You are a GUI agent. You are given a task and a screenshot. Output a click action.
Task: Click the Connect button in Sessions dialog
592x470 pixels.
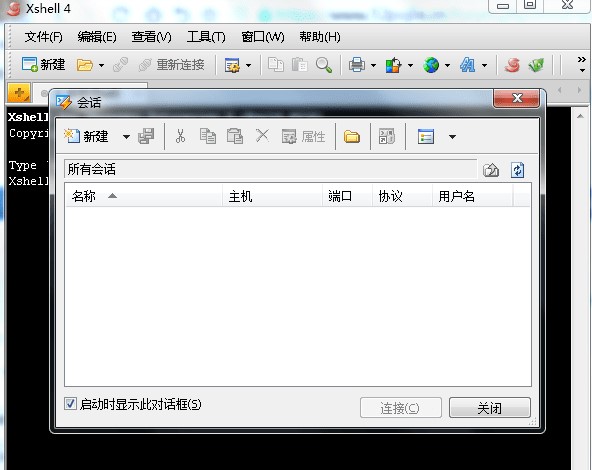click(401, 408)
